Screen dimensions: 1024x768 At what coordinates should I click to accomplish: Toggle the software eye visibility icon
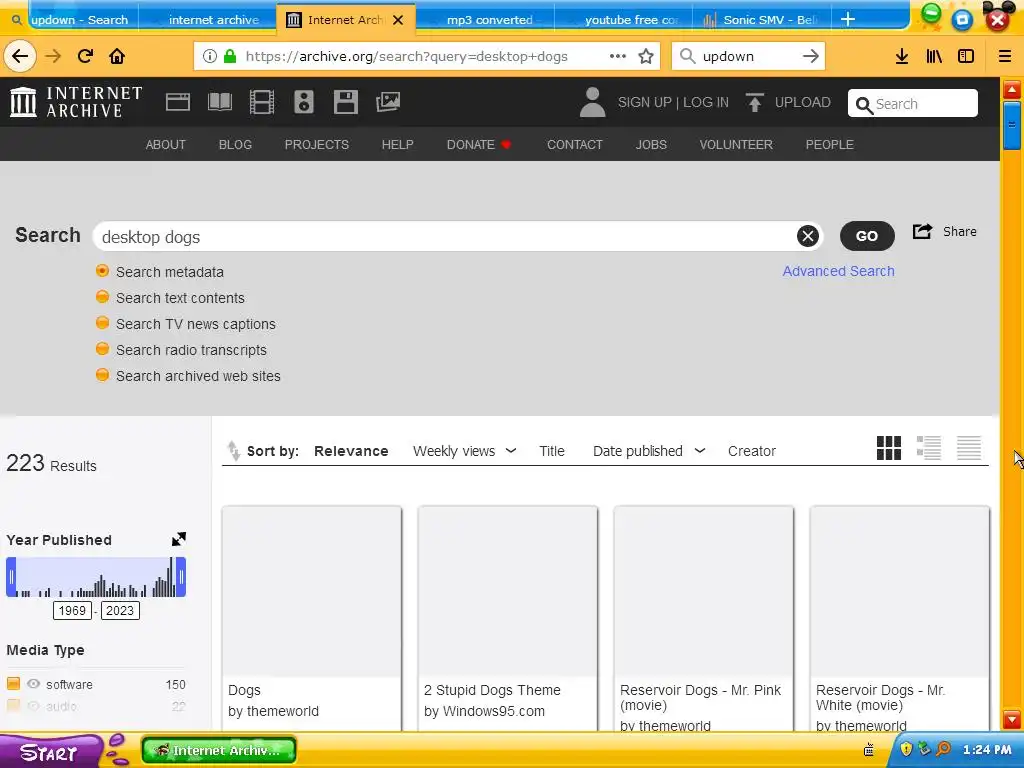coord(33,684)
